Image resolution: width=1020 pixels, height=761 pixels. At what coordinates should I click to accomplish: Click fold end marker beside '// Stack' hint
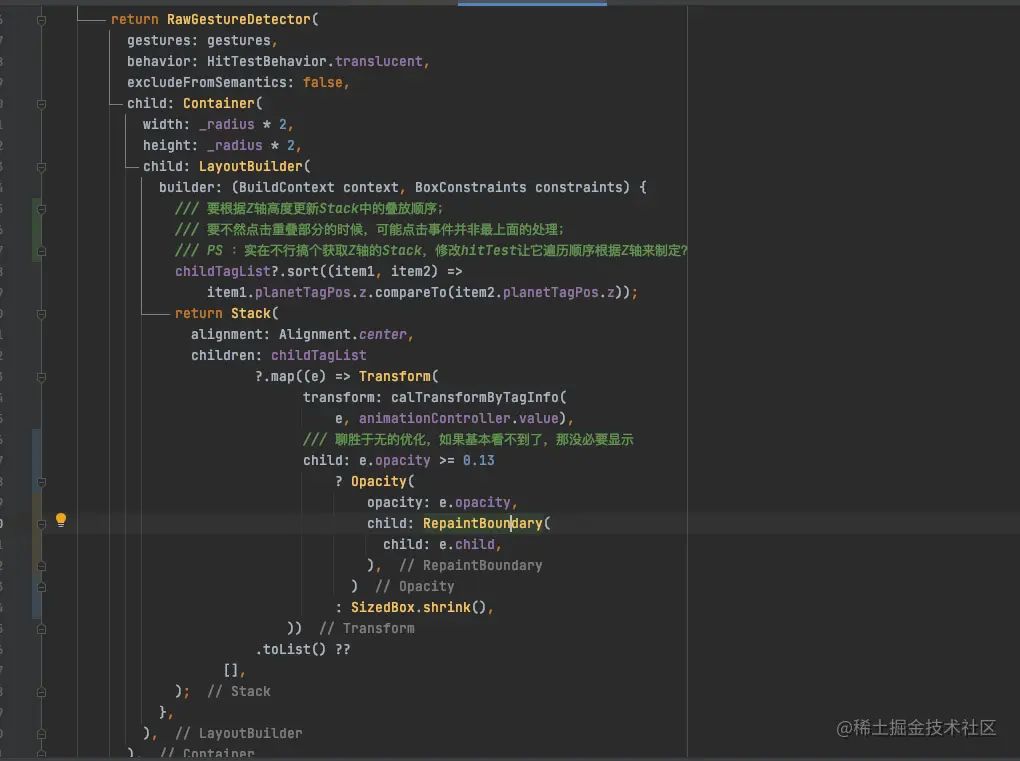42,692
